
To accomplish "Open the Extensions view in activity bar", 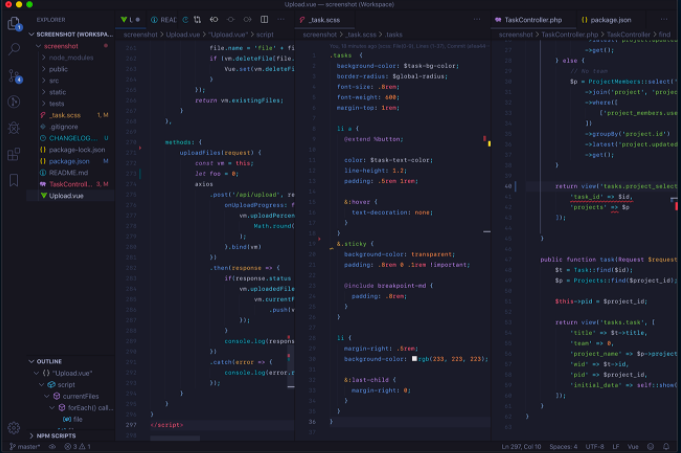I will [14, 154].
